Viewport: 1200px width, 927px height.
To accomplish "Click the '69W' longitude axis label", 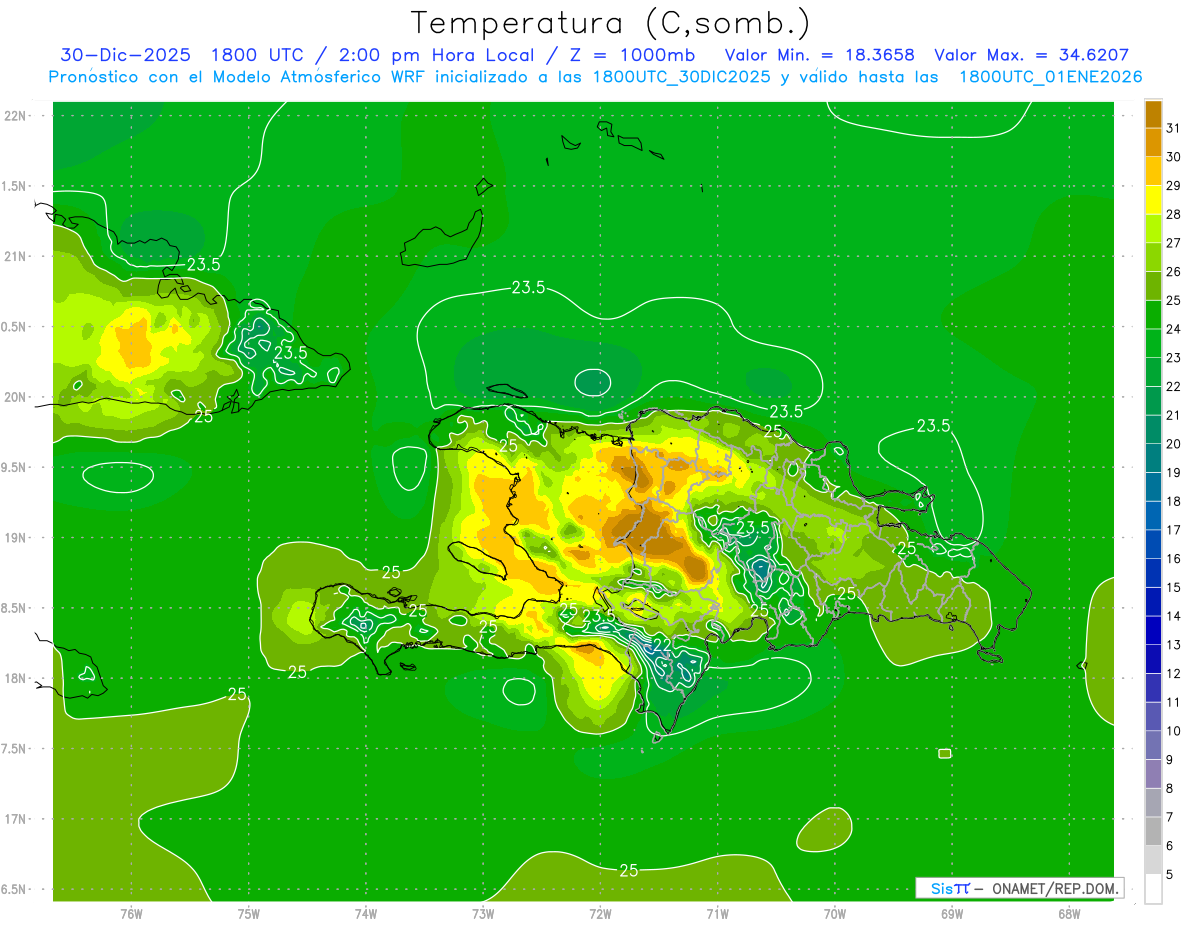I will pos(952,914).
